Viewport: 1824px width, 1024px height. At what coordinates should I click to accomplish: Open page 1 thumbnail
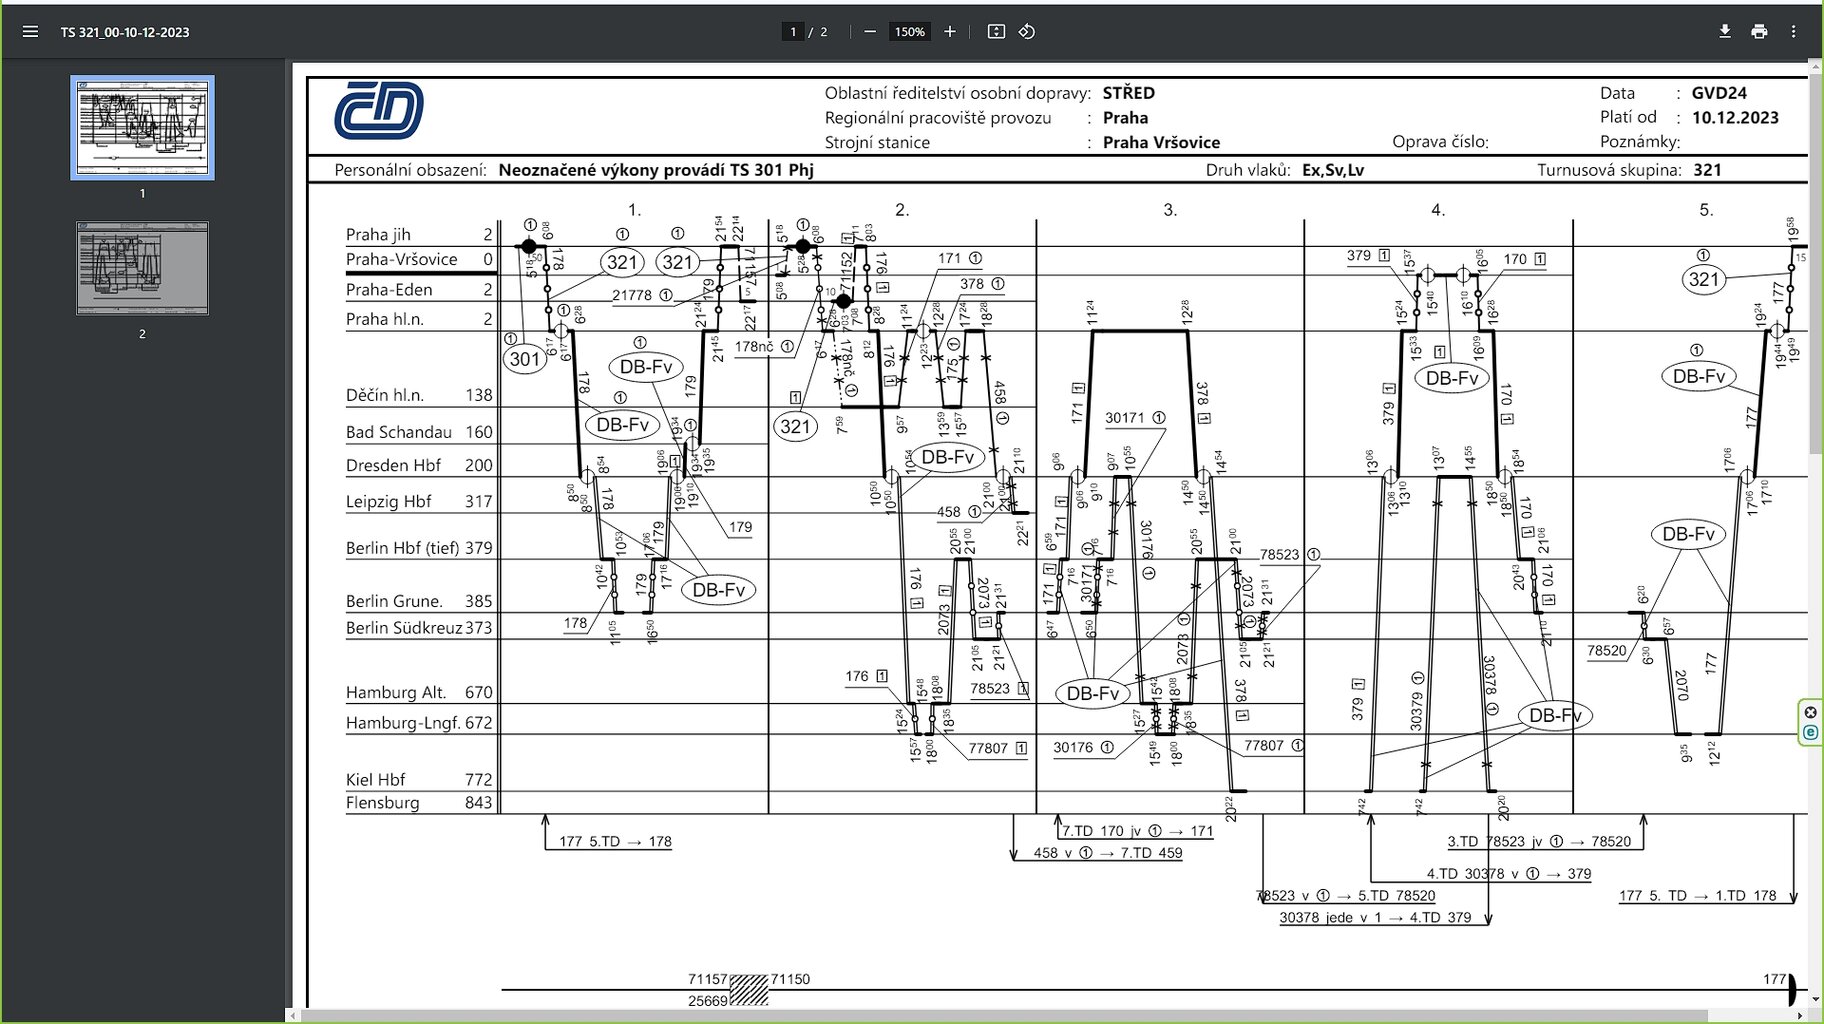click(142, 128)
